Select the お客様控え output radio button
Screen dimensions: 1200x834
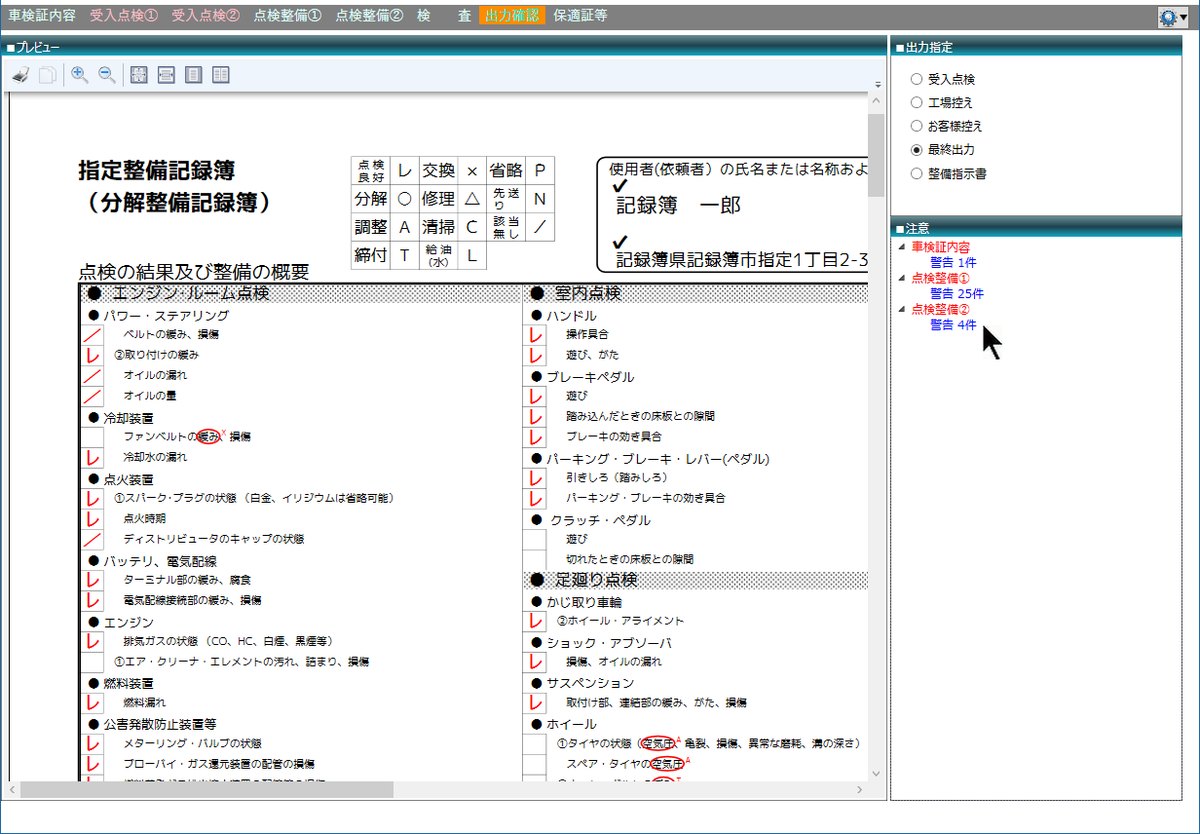pyautogui.click(x=916, y=126)
